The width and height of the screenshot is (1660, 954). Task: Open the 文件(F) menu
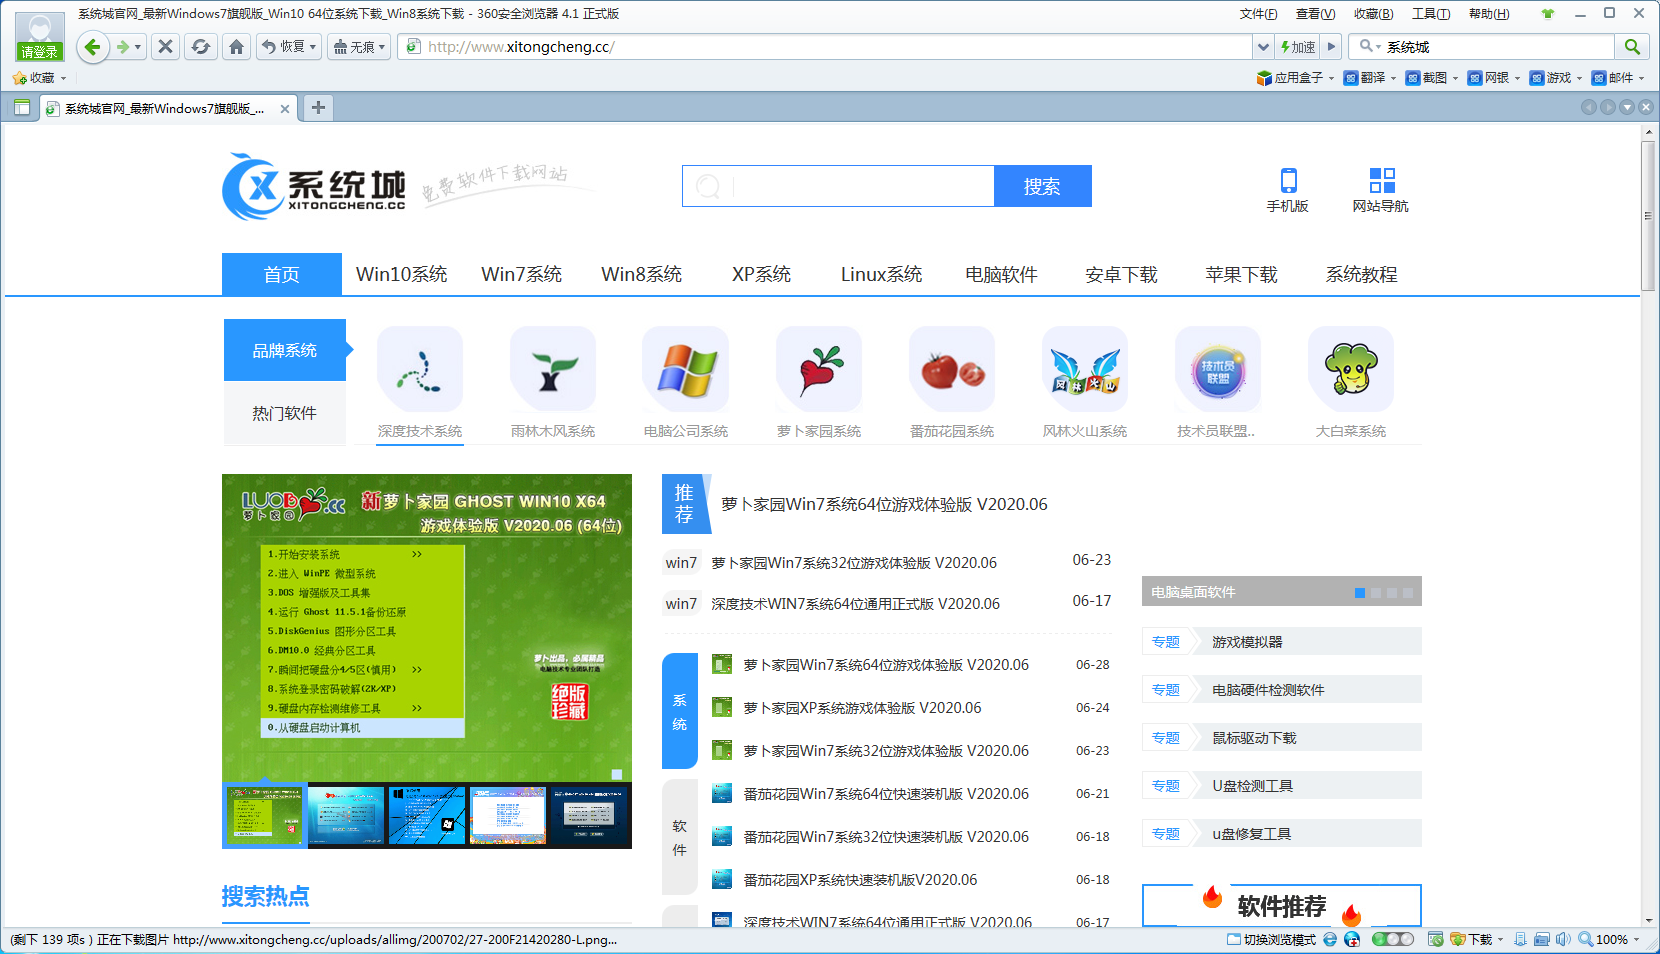coord(1258,14)
